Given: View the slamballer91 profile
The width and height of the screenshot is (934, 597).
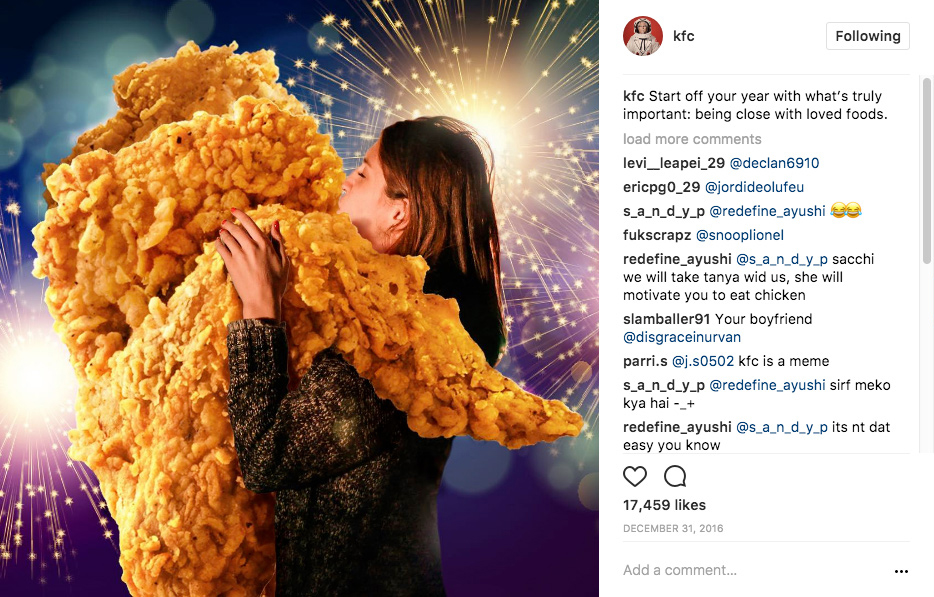Looking at the screenshot, I should pos(667,319).
